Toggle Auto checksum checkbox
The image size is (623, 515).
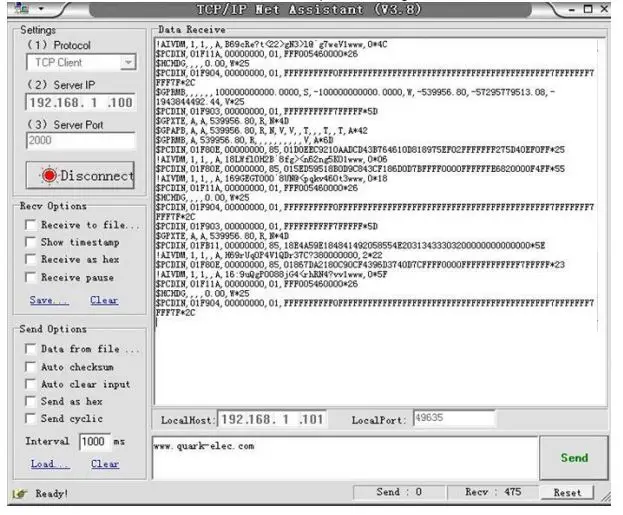tap(31, 366)
